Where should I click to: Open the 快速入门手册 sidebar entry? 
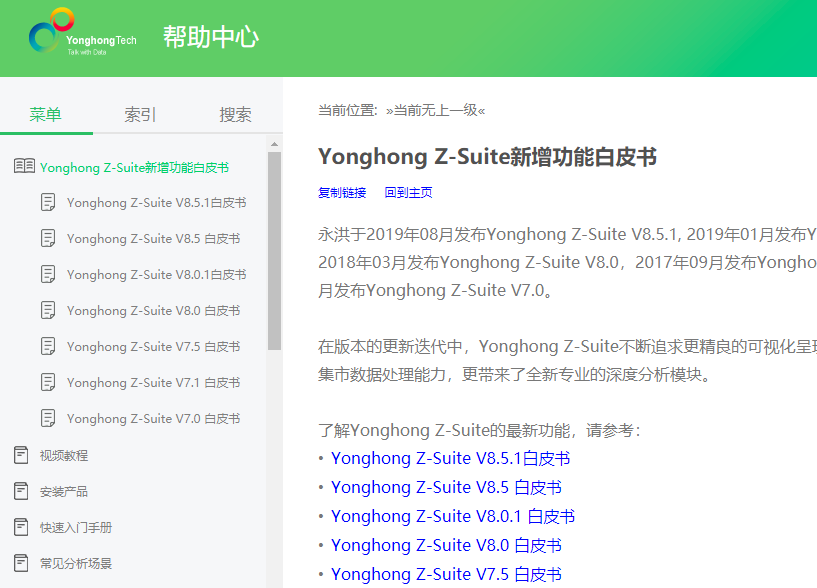(76, 528)
